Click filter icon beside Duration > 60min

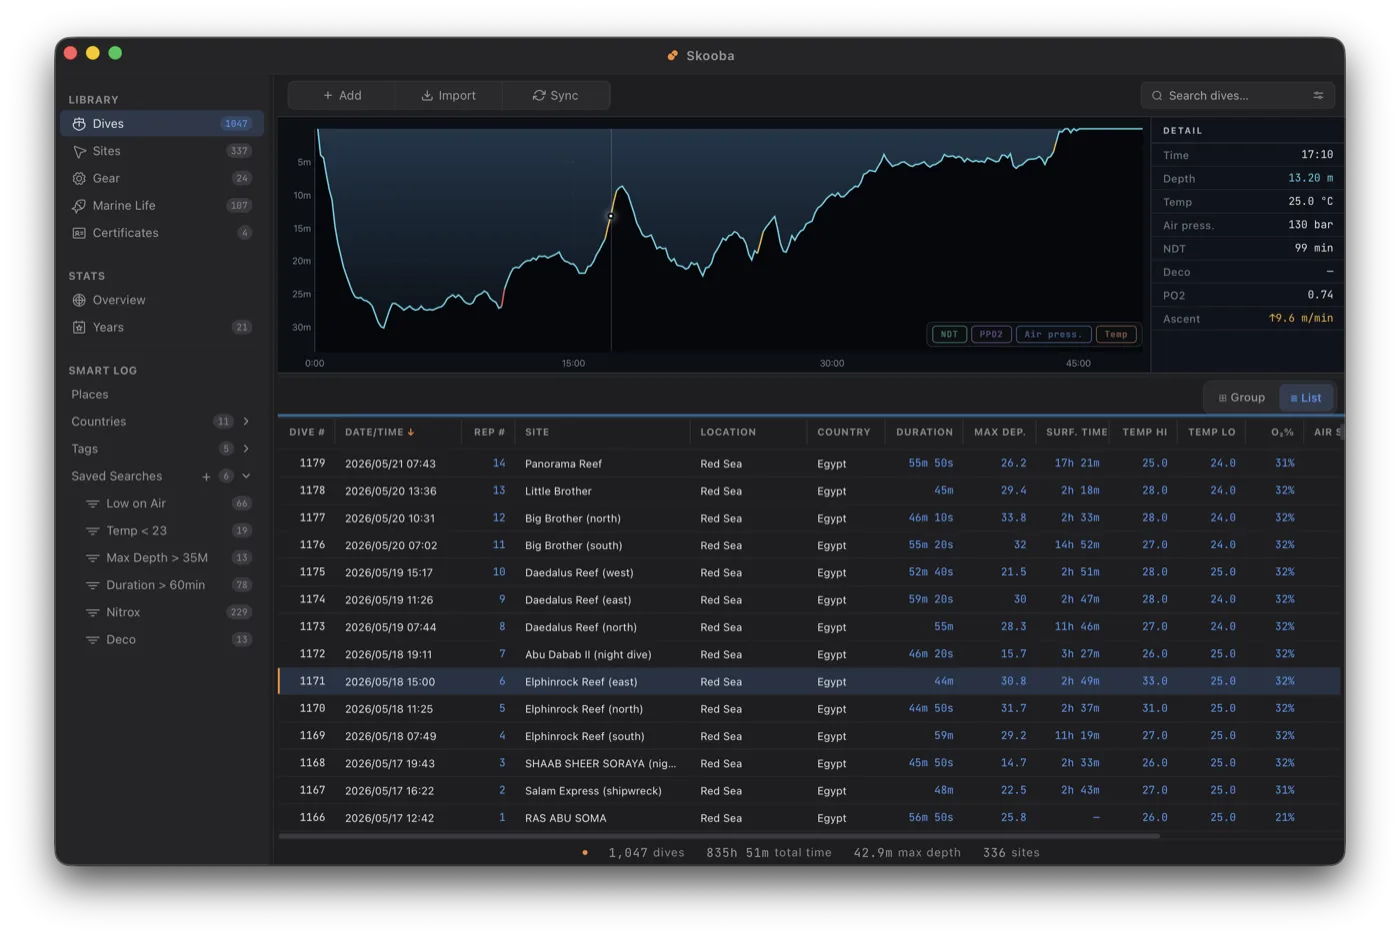[x=92, y=585]
